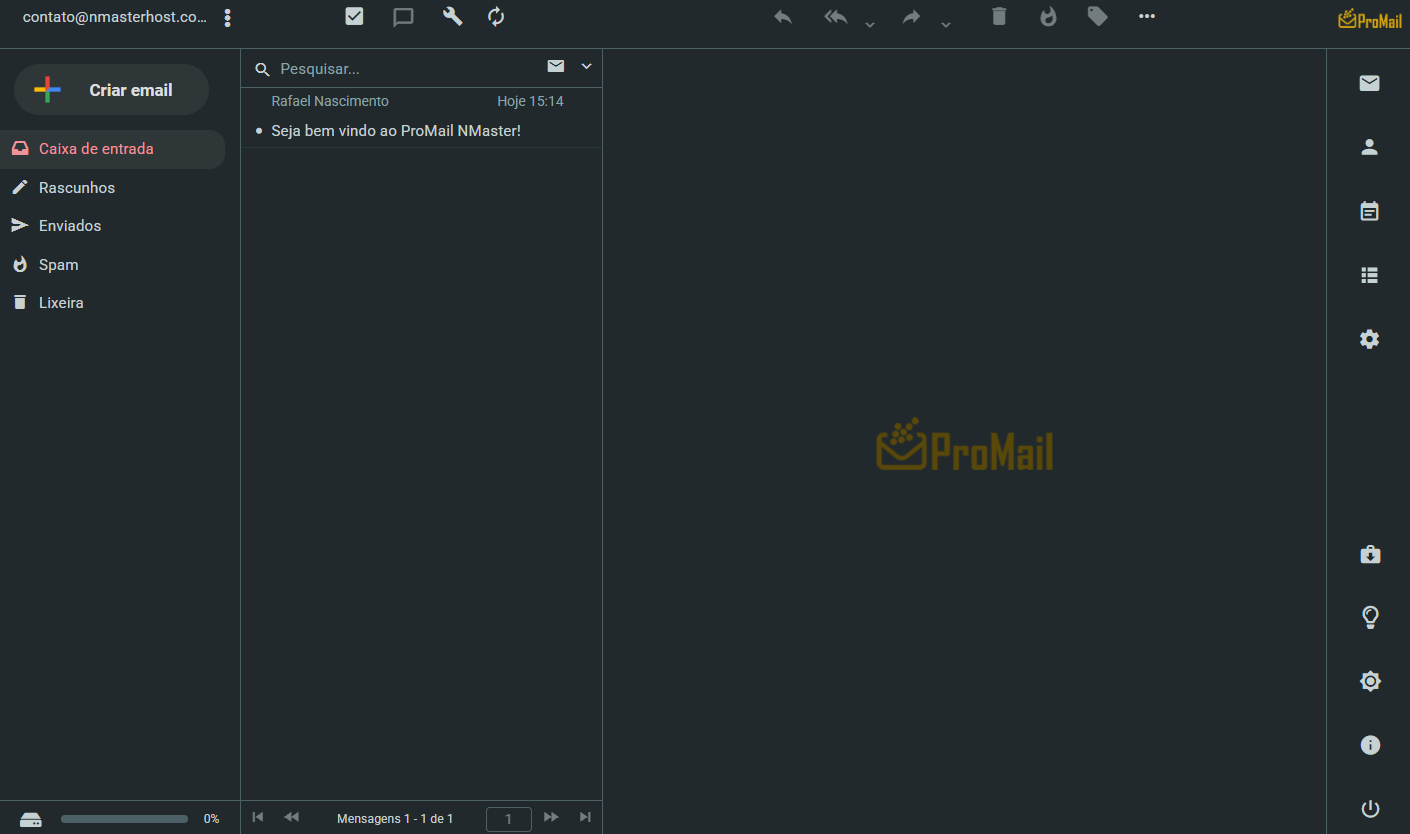Open the Enviados folder
1410x834 pixels.
(112, 226)
